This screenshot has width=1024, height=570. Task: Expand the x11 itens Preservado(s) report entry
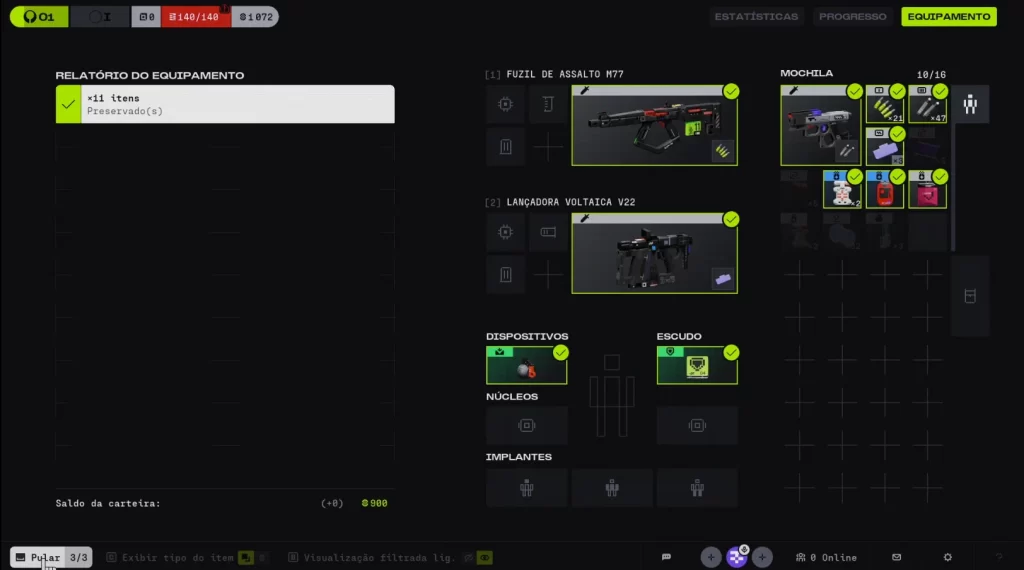click(238, 104)
